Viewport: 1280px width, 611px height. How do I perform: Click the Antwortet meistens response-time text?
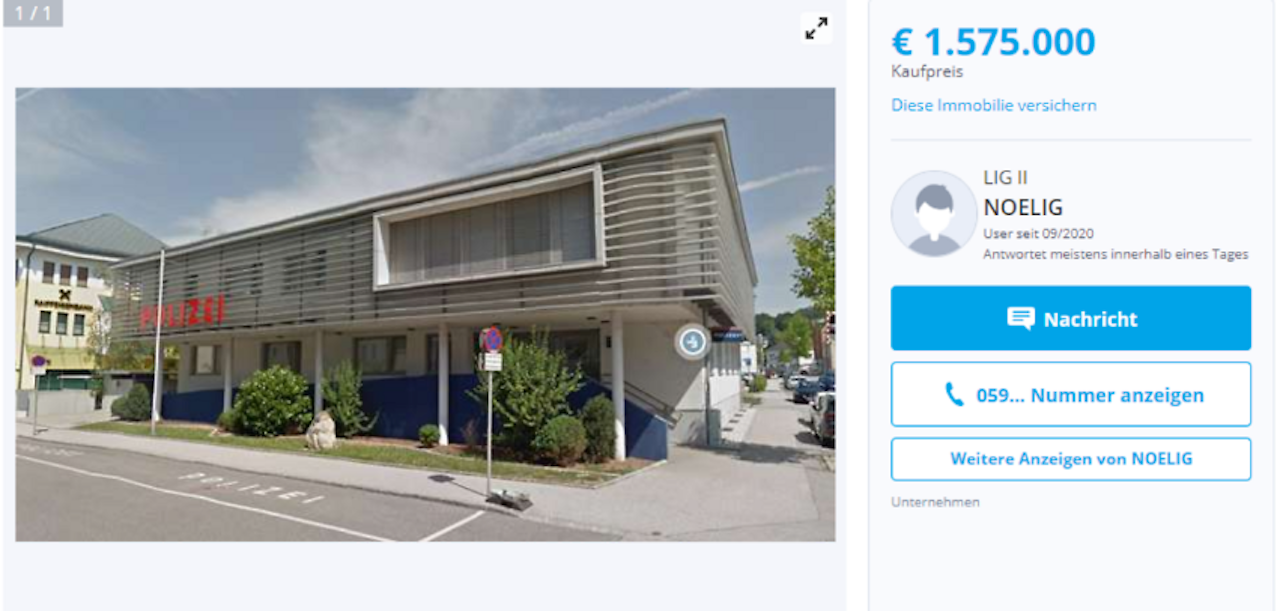coord(1116,254)
